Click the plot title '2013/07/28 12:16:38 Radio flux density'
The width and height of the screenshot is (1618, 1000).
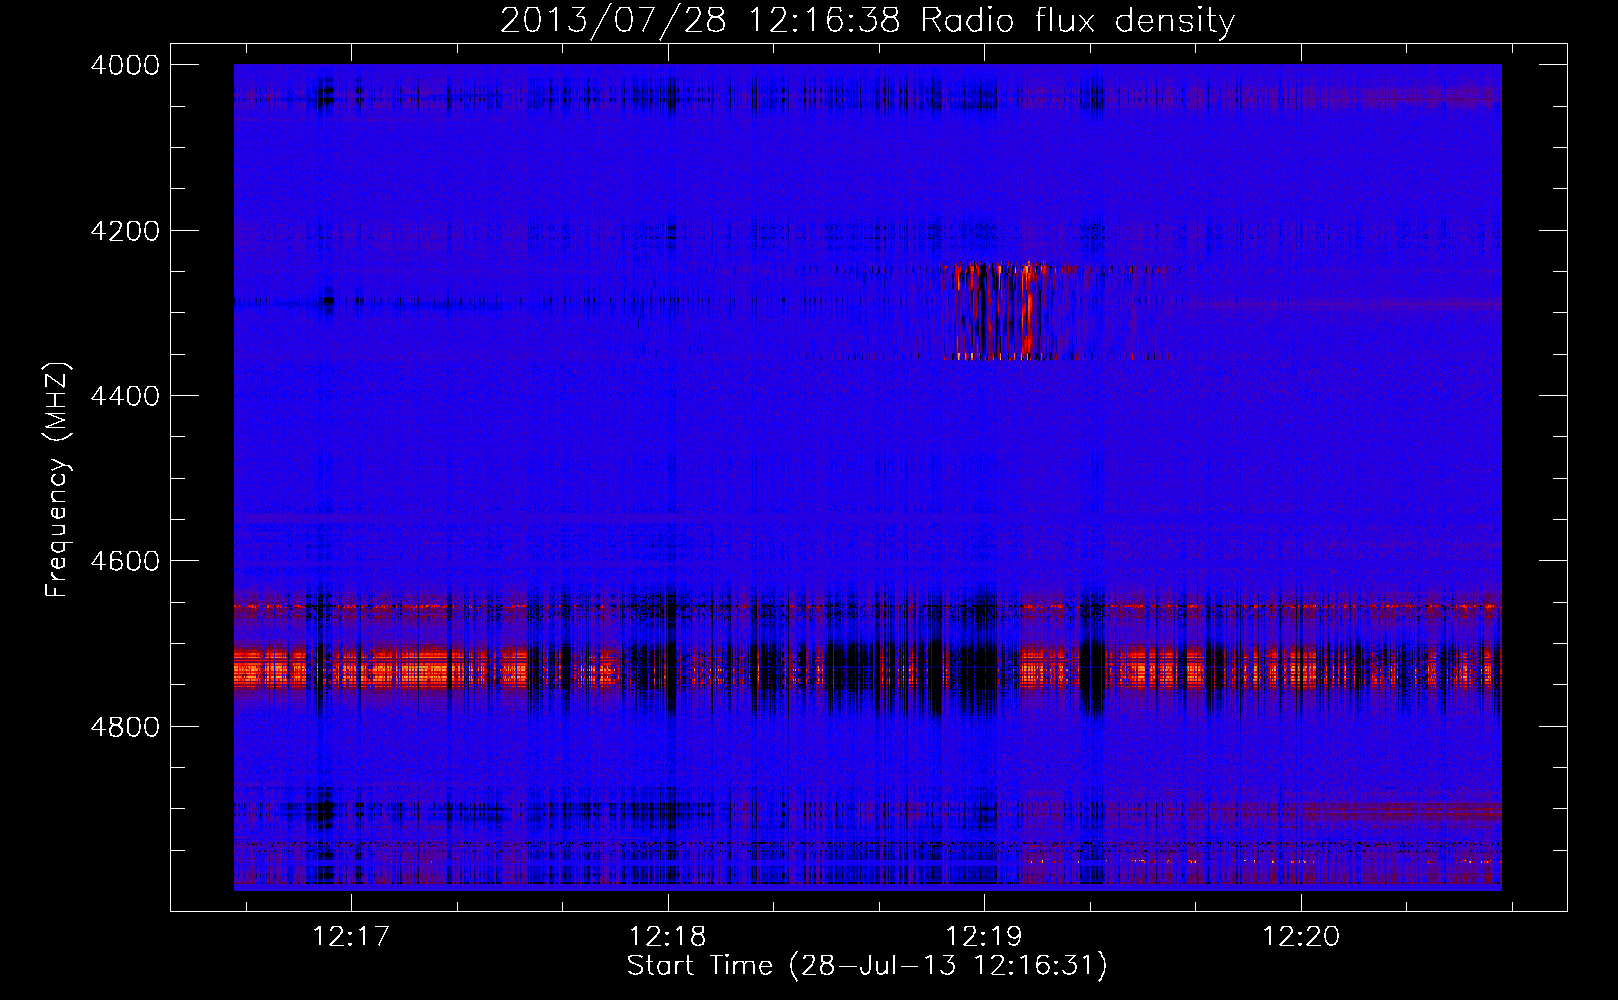[867, 20]
